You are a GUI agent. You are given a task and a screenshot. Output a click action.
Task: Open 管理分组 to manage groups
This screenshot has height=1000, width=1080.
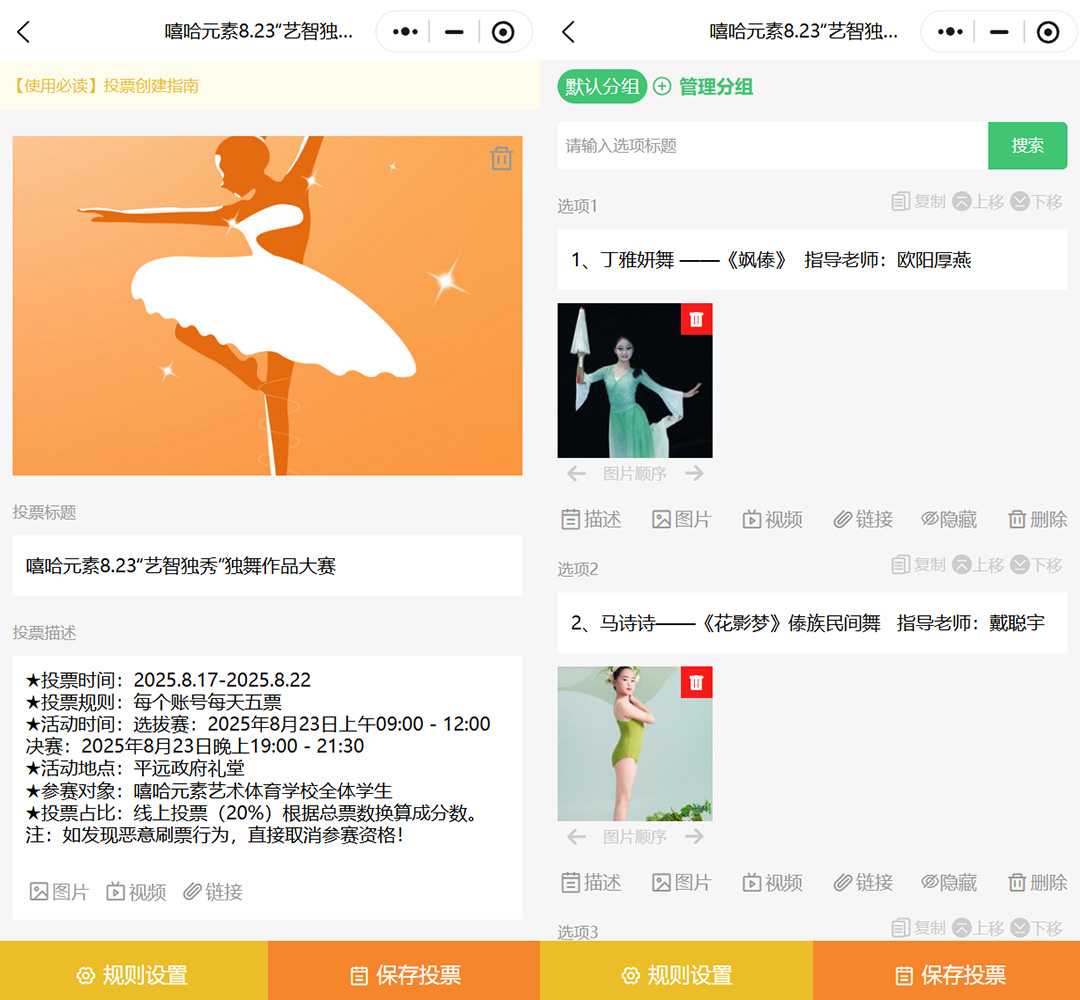(703, 87)
